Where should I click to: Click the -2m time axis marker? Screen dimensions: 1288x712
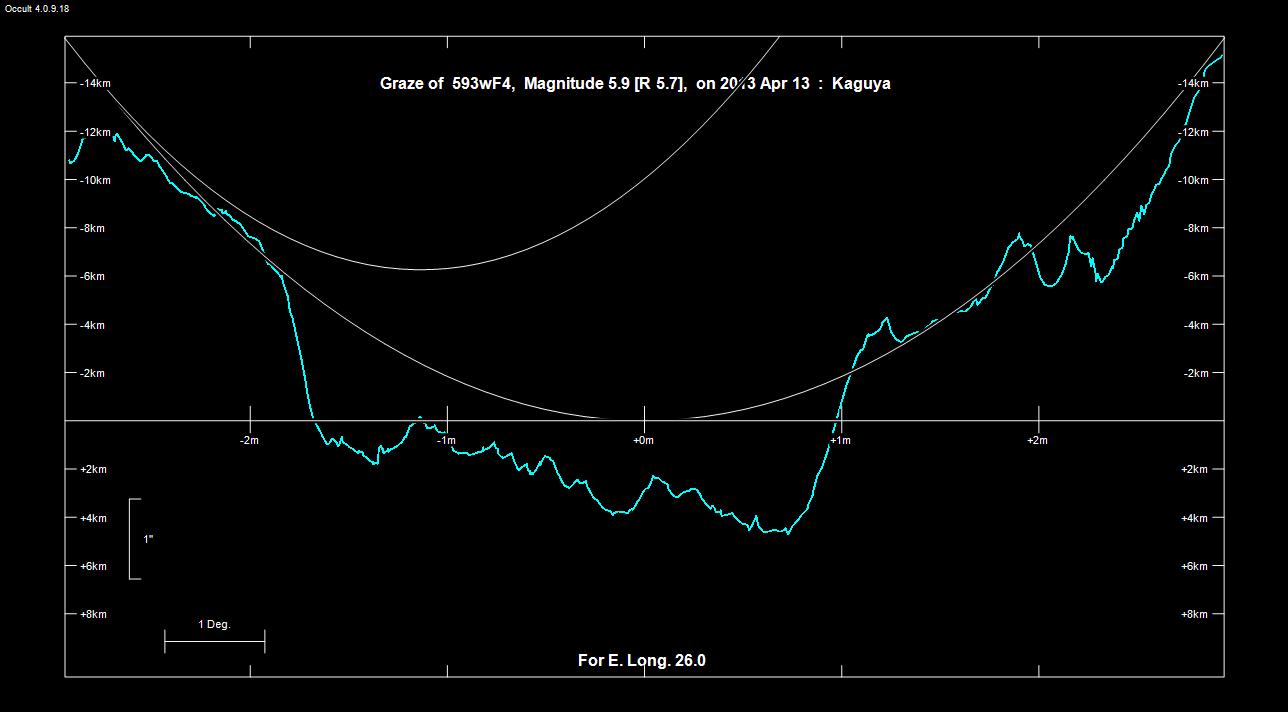pos(249,441)
